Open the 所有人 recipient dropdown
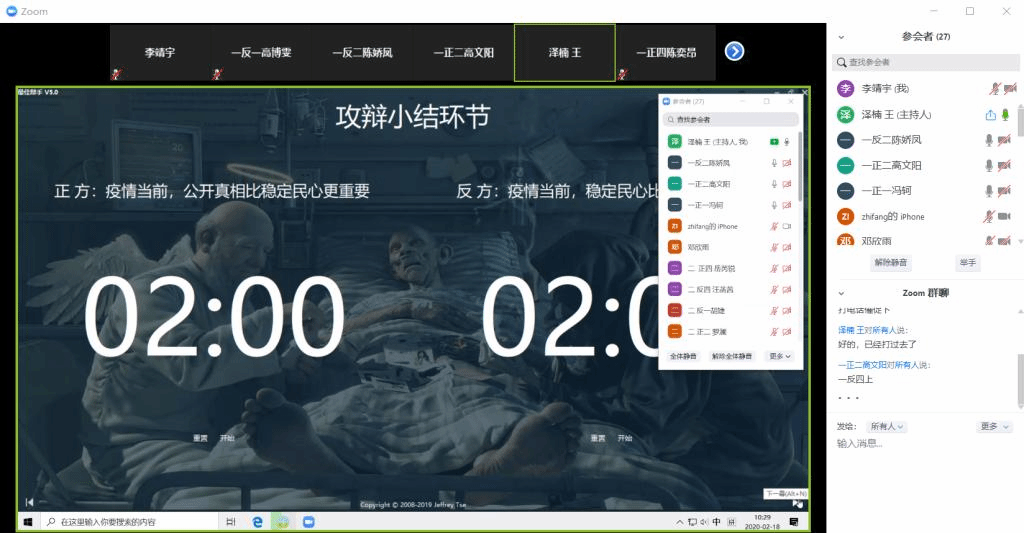 (887, 427)
